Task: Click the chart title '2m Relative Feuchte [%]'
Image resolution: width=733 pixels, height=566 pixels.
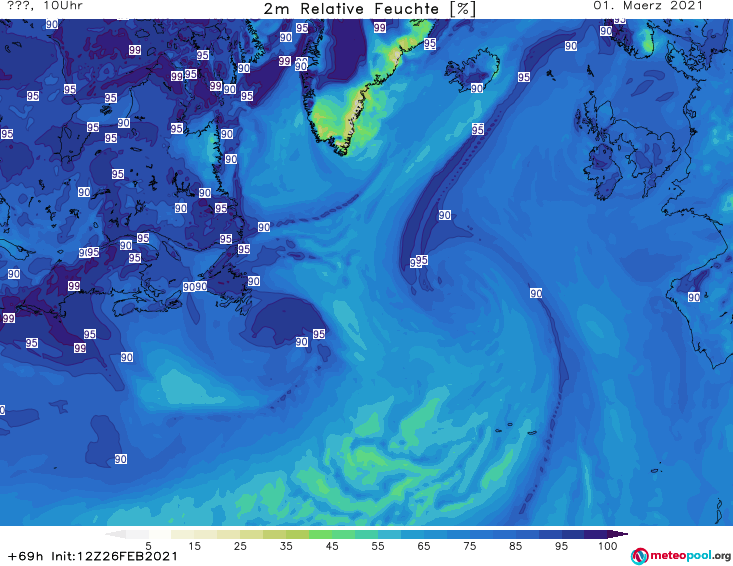Action: click(369, 9)
